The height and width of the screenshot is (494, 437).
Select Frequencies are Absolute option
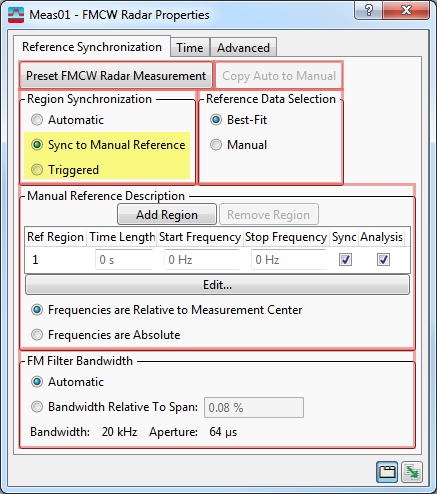[37, 334]
